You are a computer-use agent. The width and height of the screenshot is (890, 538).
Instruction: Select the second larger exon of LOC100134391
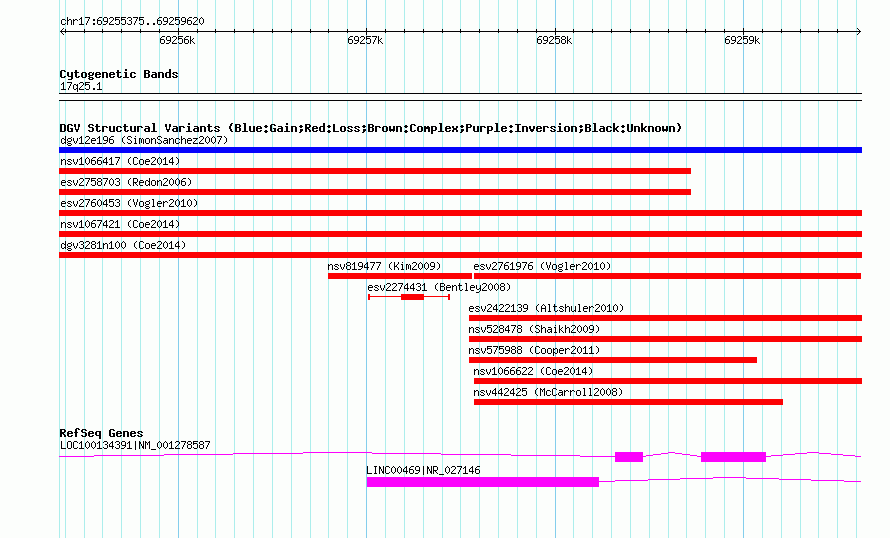click(x=733, y=457)
